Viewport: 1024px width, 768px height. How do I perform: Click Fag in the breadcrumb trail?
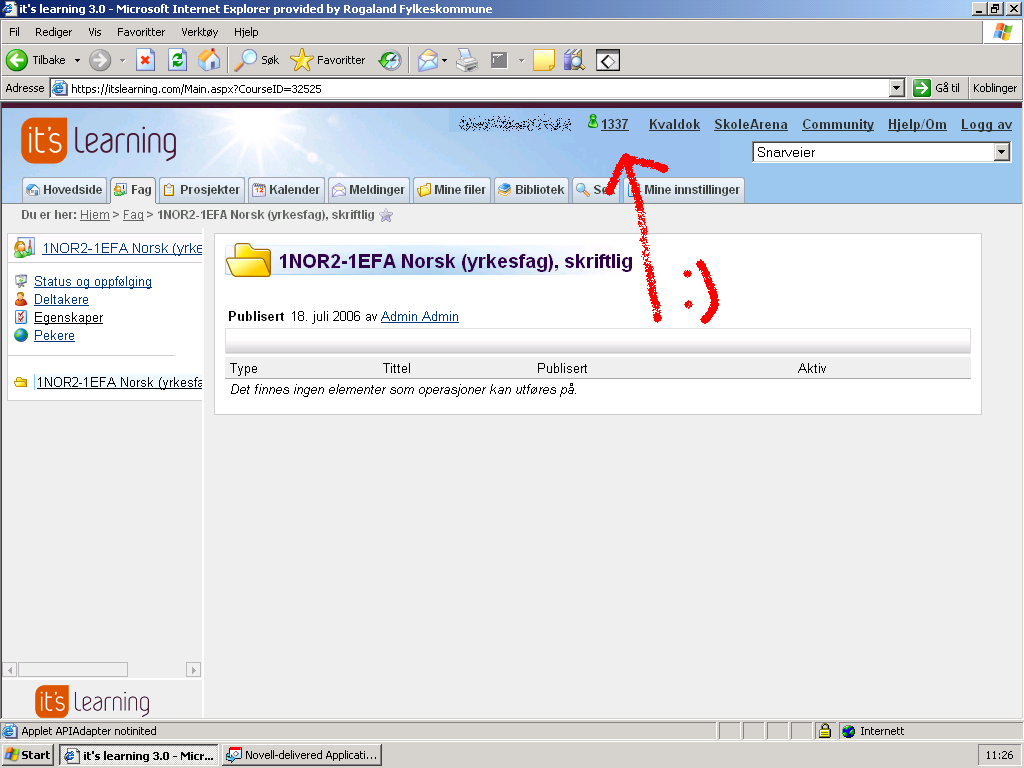point(133,215)
